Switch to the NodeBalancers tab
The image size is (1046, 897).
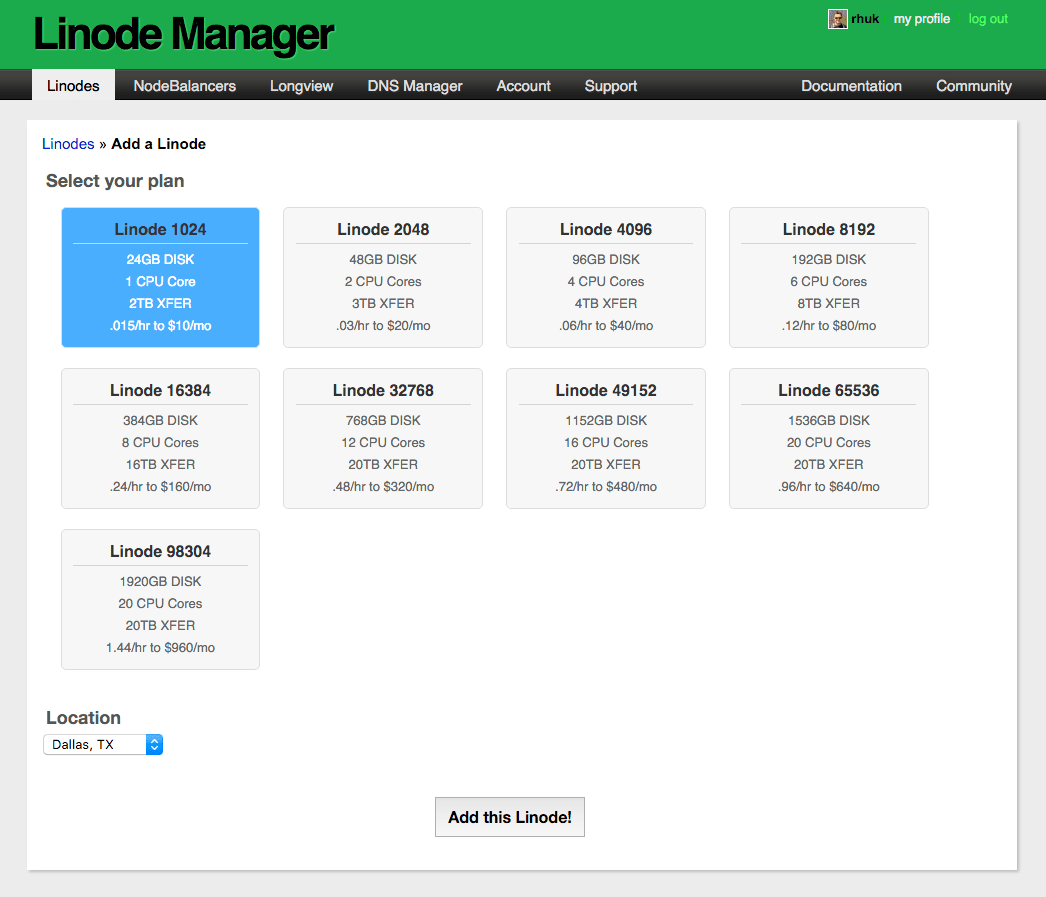tap(184, 86)
